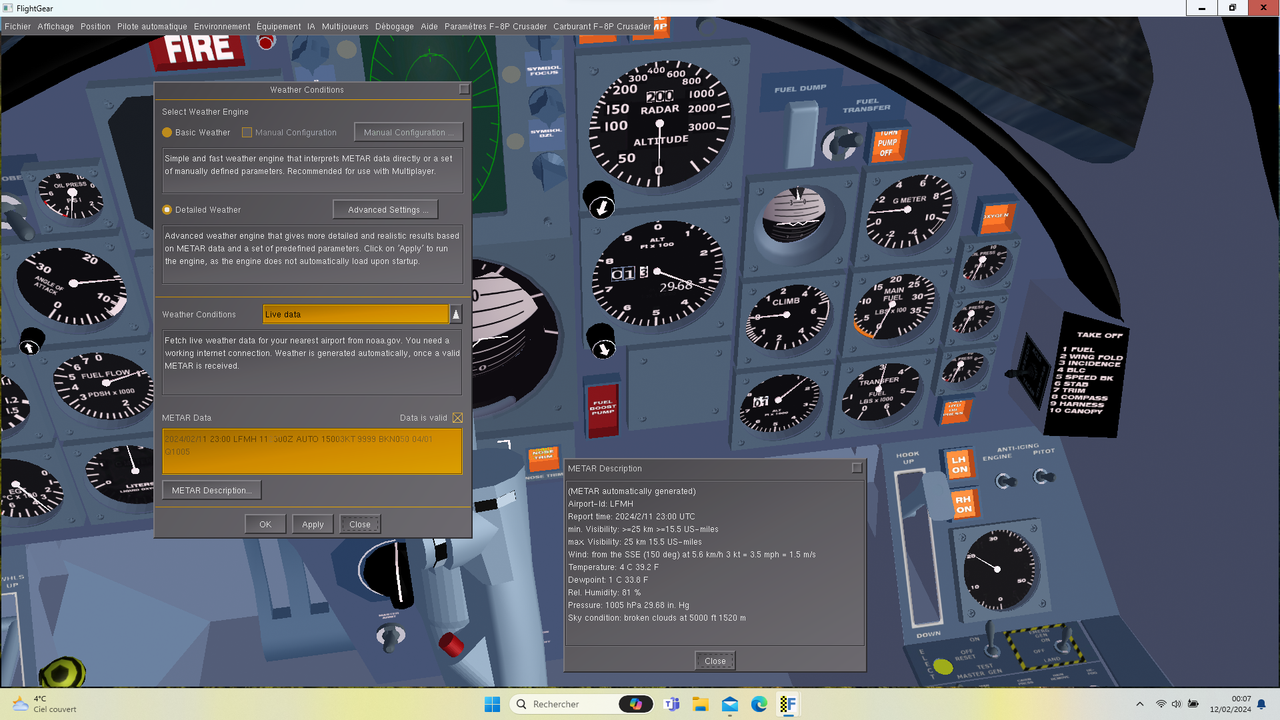Screen dimensions: 1280x720
Task: Pull the Fuel Dump lever
Action: point(801,132)
